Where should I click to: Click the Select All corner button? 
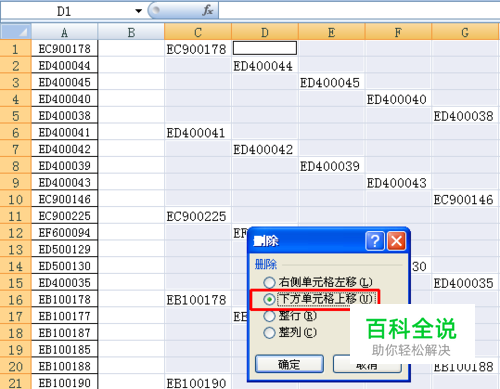(16, 32)
